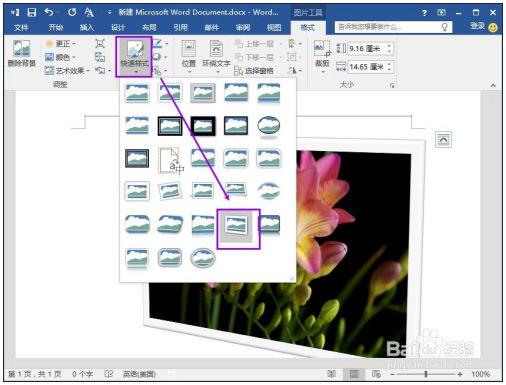The height and width of the screenshot is (385, 506).
Task: Click the word count 0 个字
Action: point(82,374)
